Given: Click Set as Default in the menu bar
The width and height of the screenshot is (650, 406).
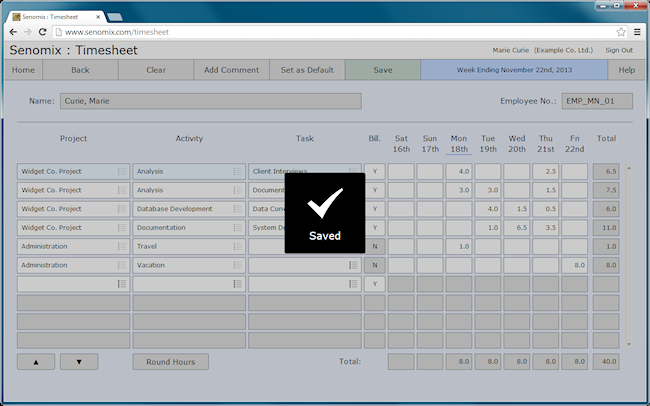Looking at the screenshot, I should click(x=307, y=70).
